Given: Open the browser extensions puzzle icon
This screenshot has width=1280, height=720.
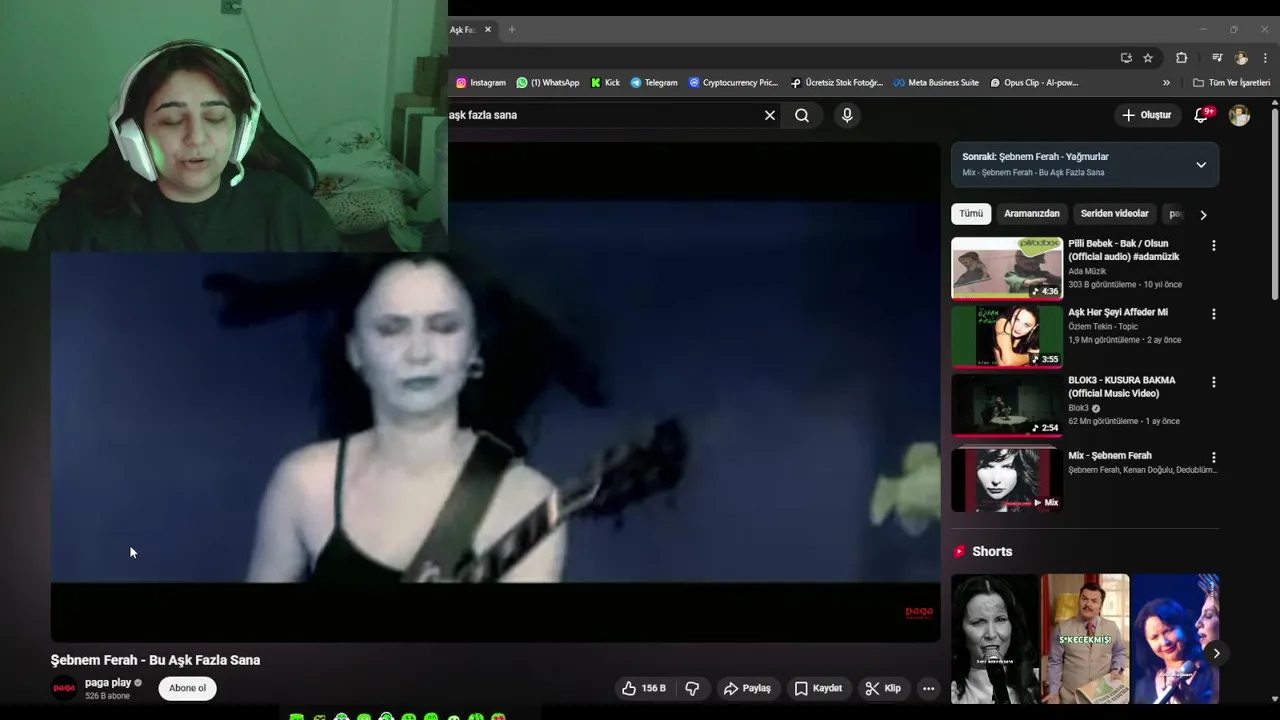Looking at the screenshot, I should click(1181, 58).
